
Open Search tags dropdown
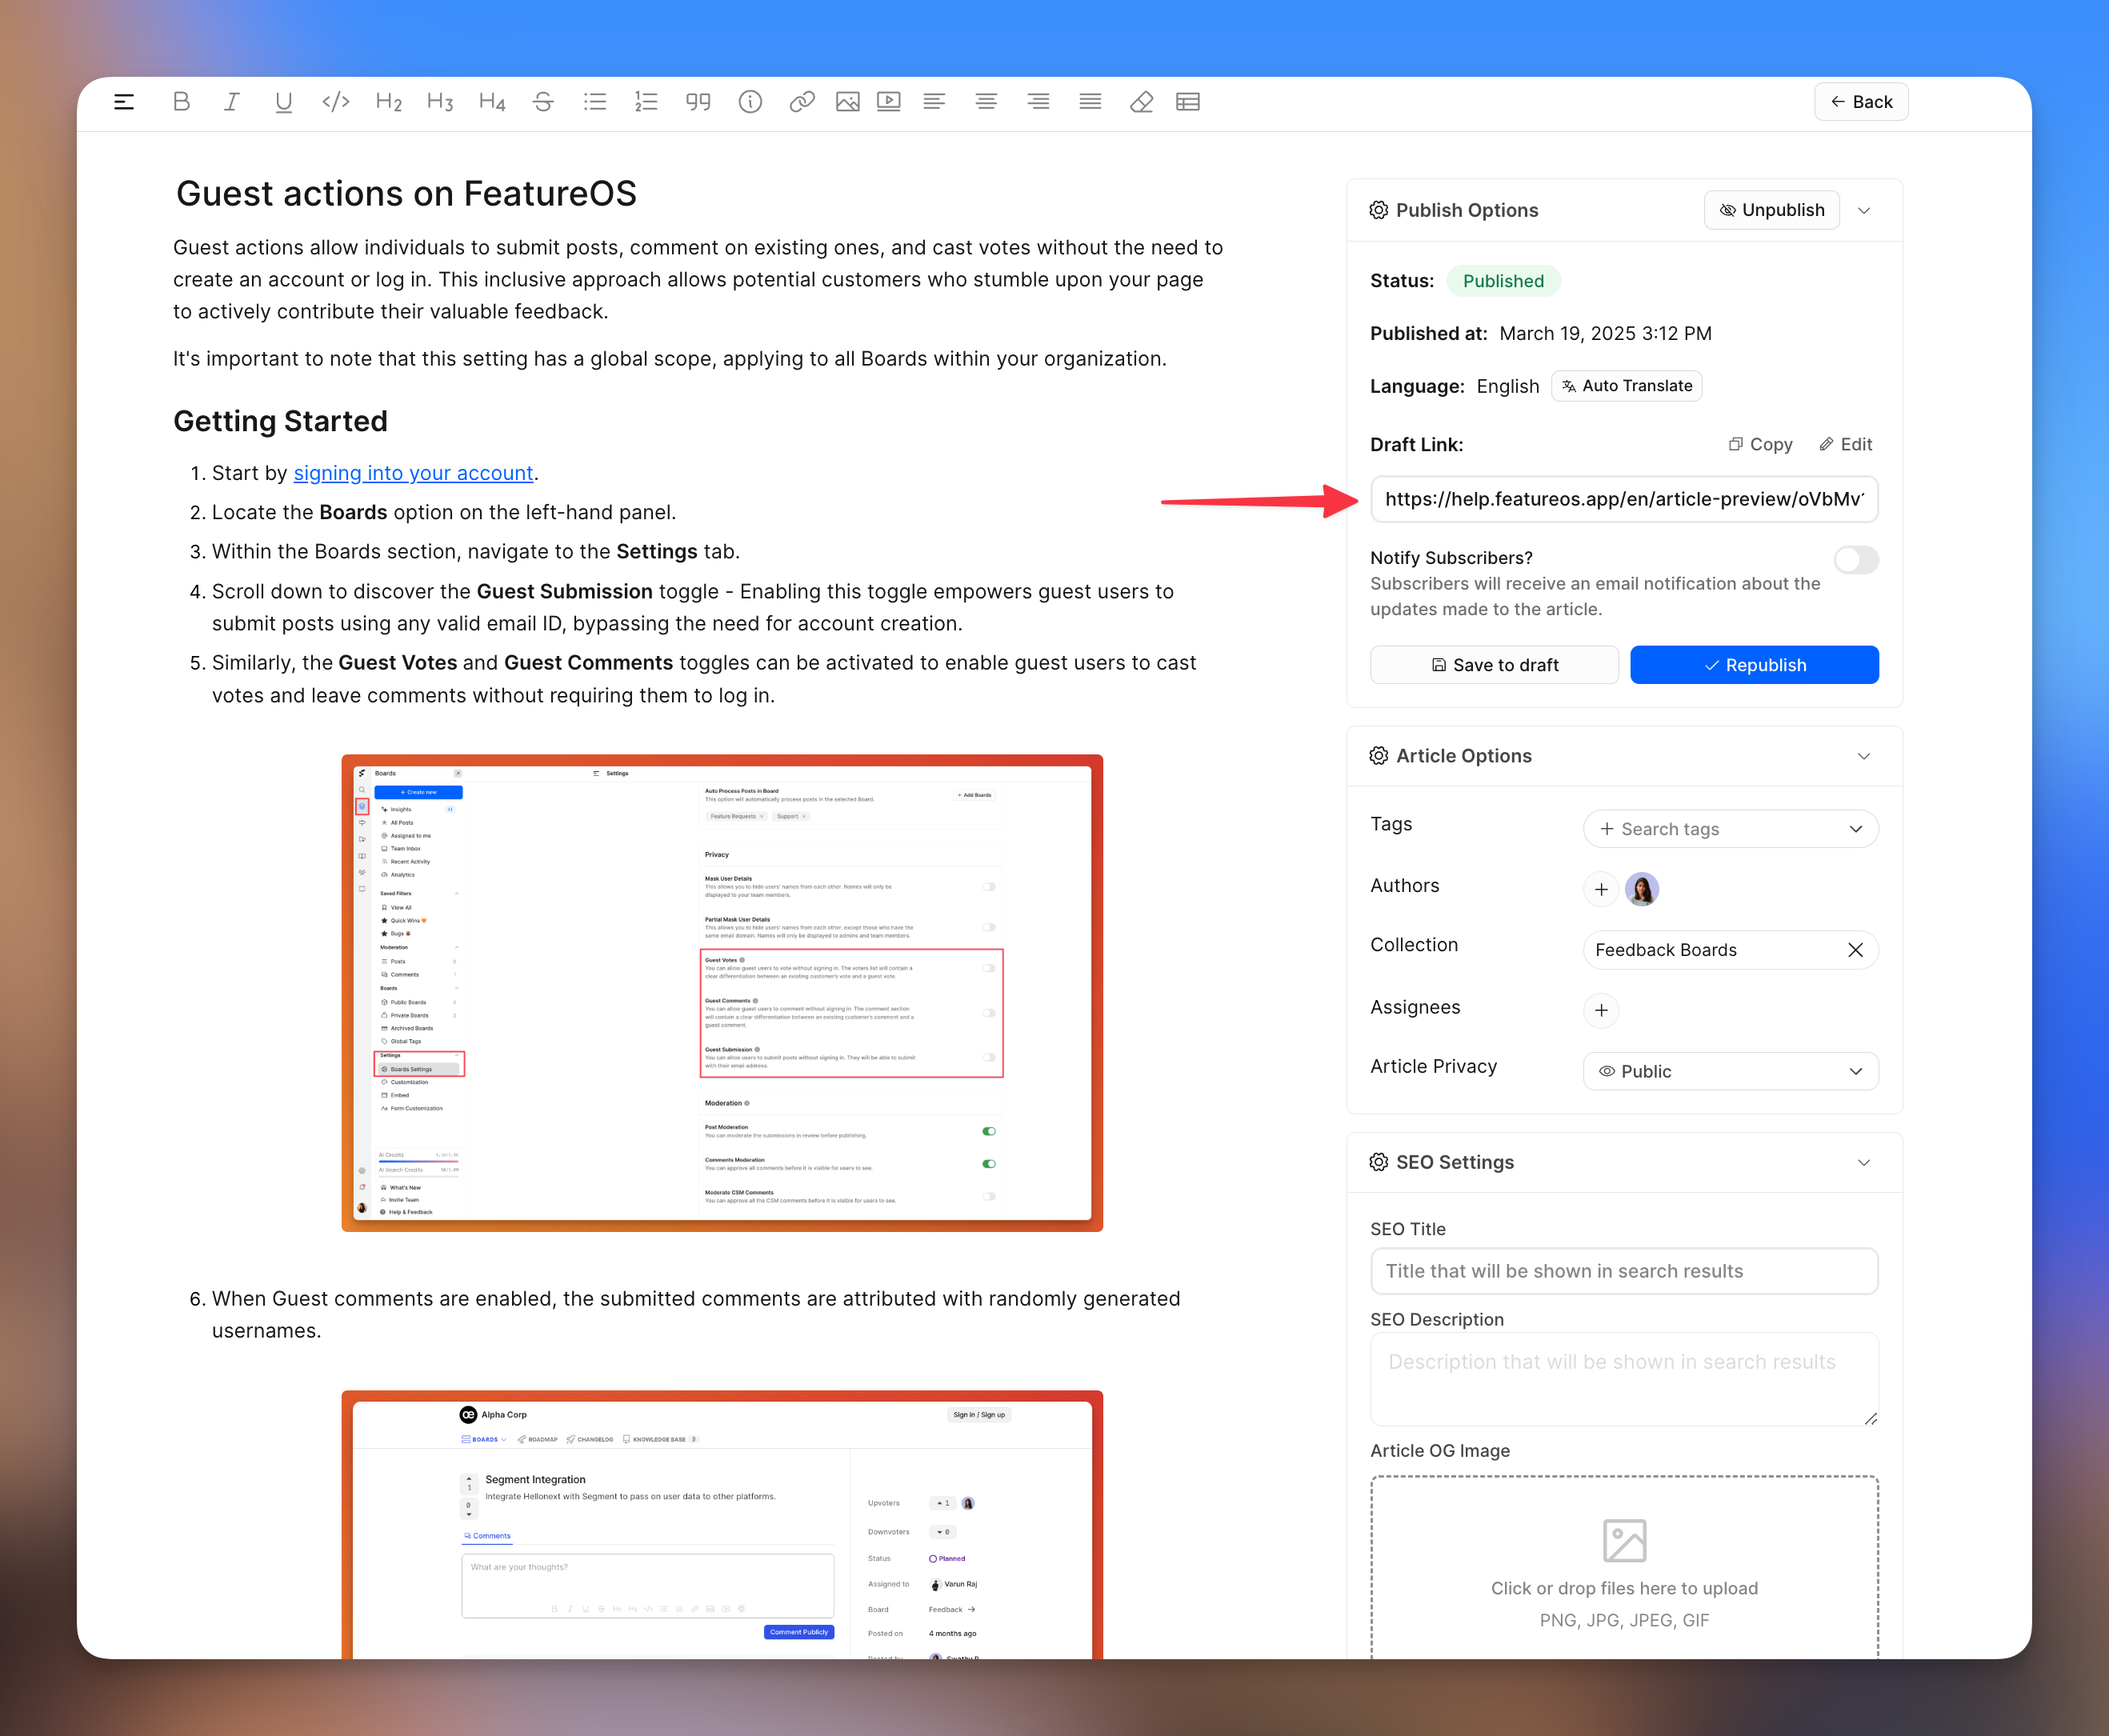(1731, 829)
